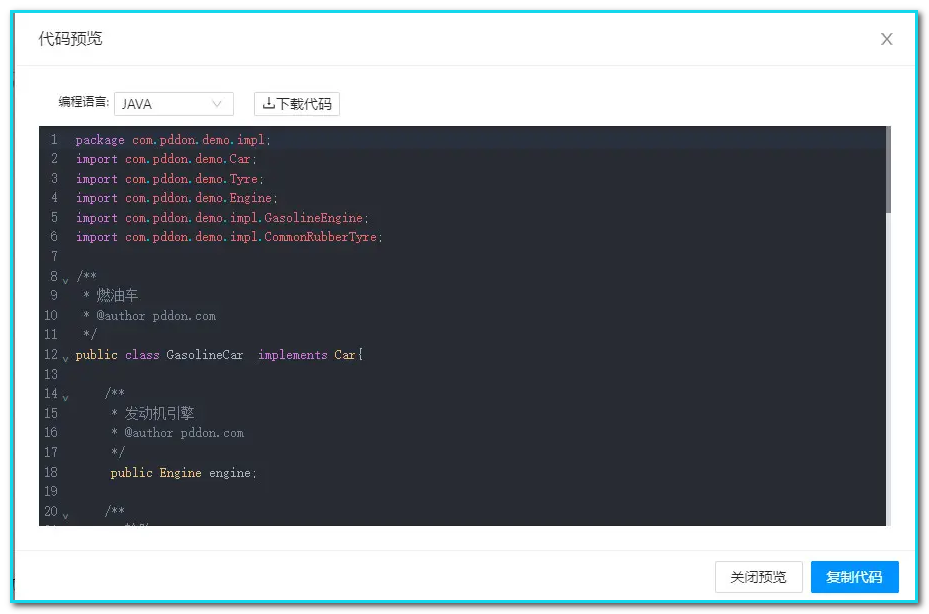Click line number 1 in the gutter
The image size is (929, 614).
pyautogui.click(x=53, y=139)
